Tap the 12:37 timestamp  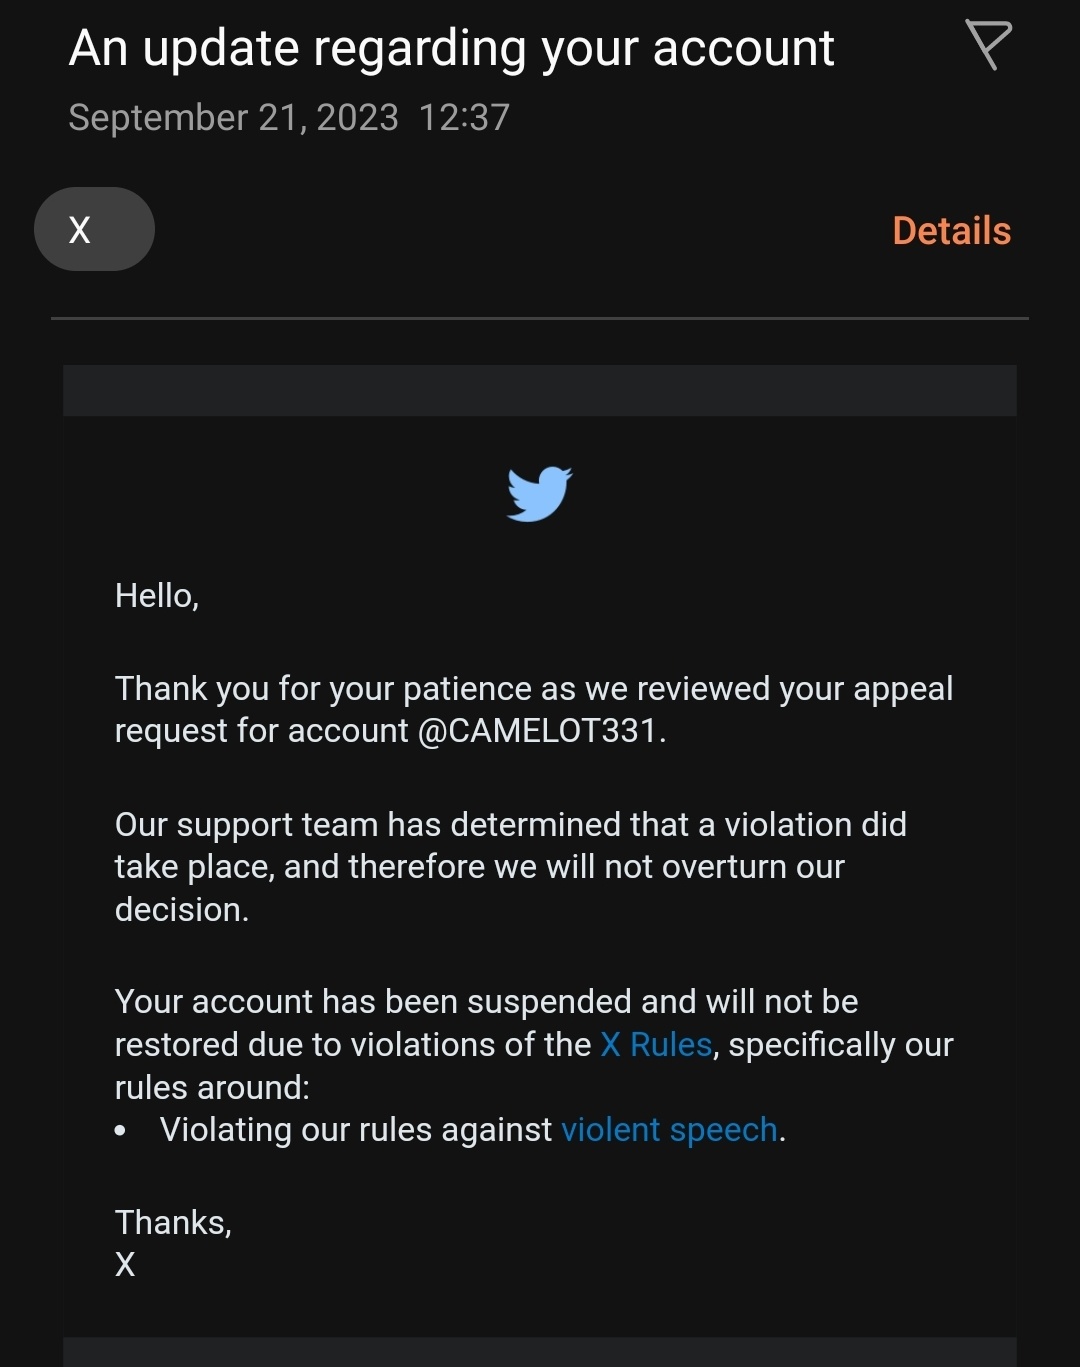pos(464,118)
